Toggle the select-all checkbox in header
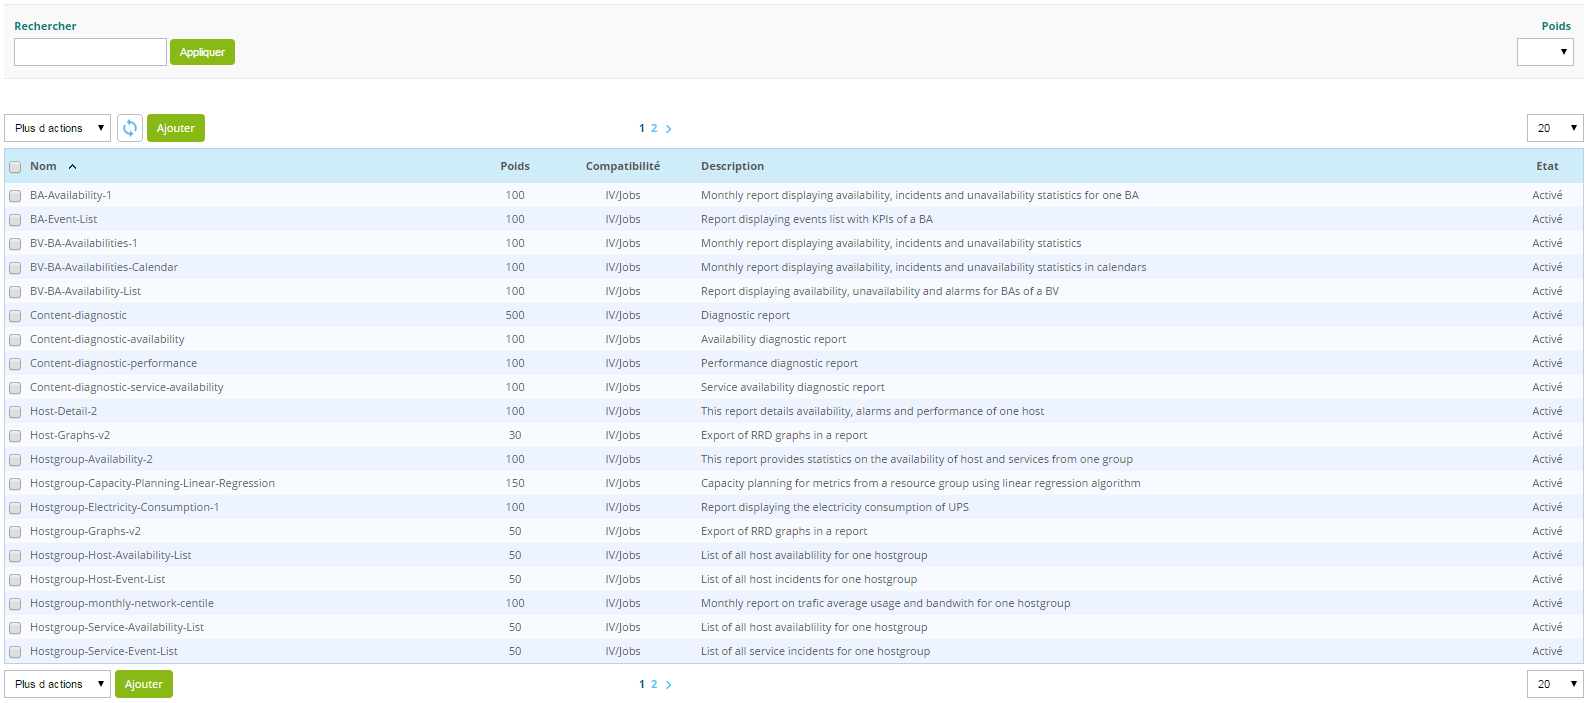The image size is (1589, 703). [x=15, y=167]
